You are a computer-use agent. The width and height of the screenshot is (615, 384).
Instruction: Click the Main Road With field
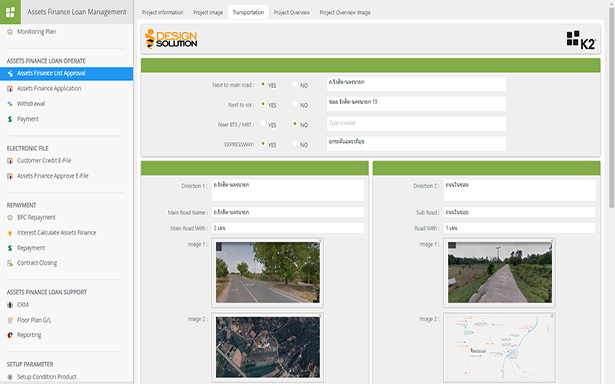click(288, 228)
